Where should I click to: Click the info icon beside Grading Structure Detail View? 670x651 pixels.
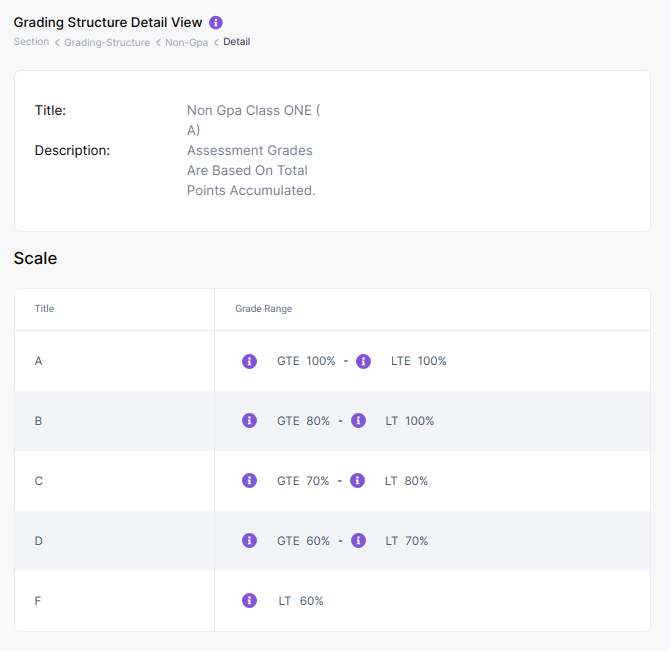[216, 22]
